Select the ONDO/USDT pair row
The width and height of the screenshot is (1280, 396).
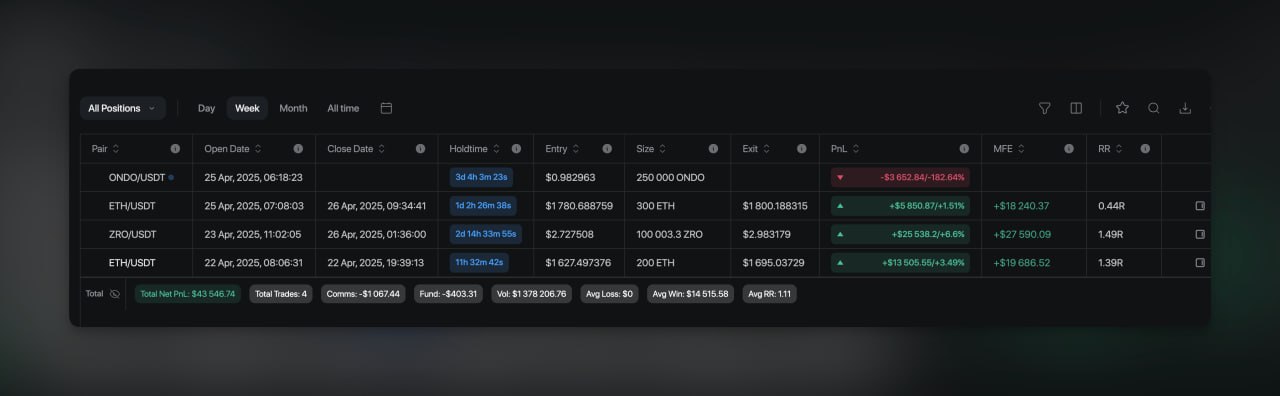(x=645, y=177)
